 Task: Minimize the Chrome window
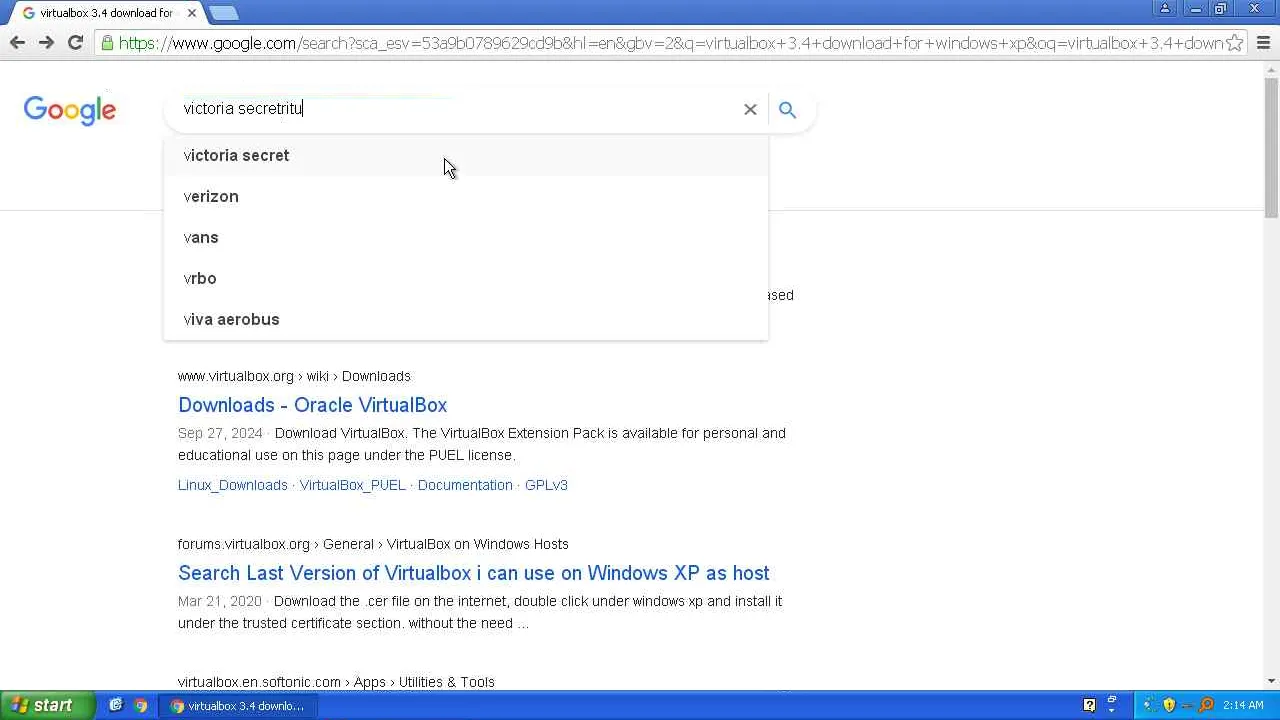point(1196,9)
